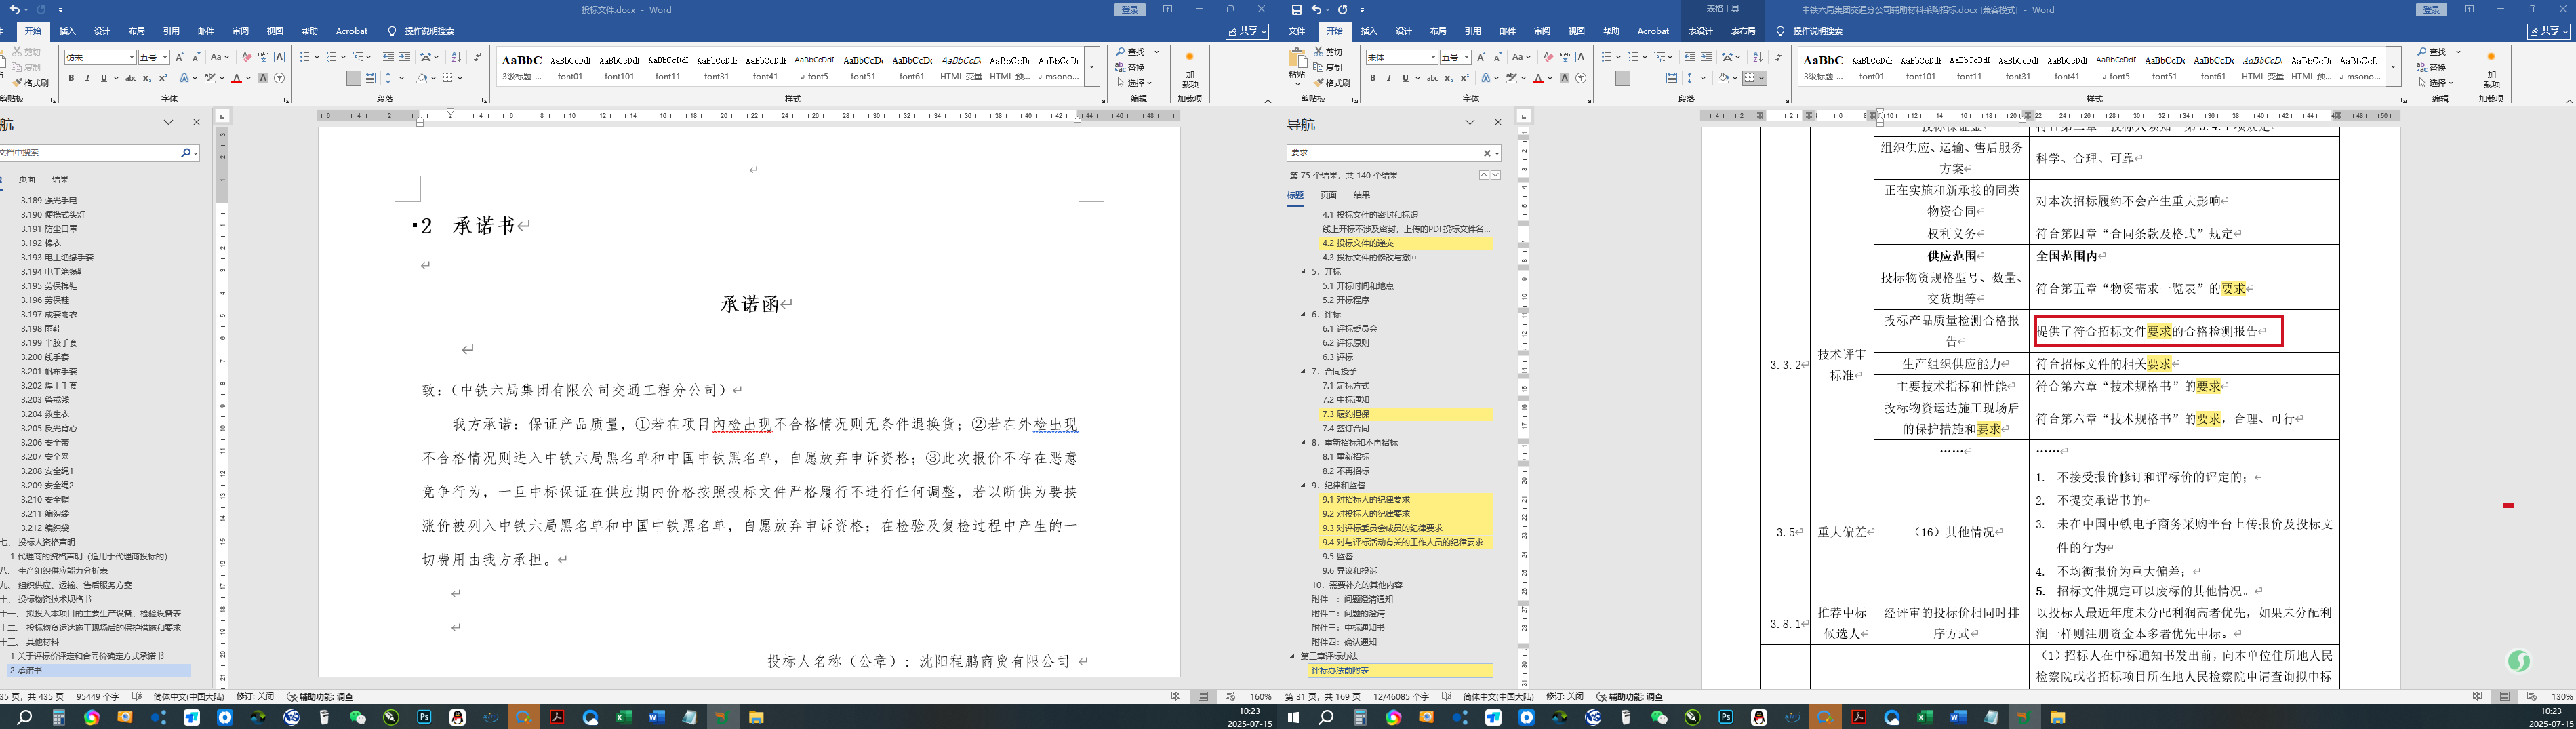Viewport: 2576px width, 729px height.
Task: Close navigation pane in left Word window
Action: pos(196,123)
